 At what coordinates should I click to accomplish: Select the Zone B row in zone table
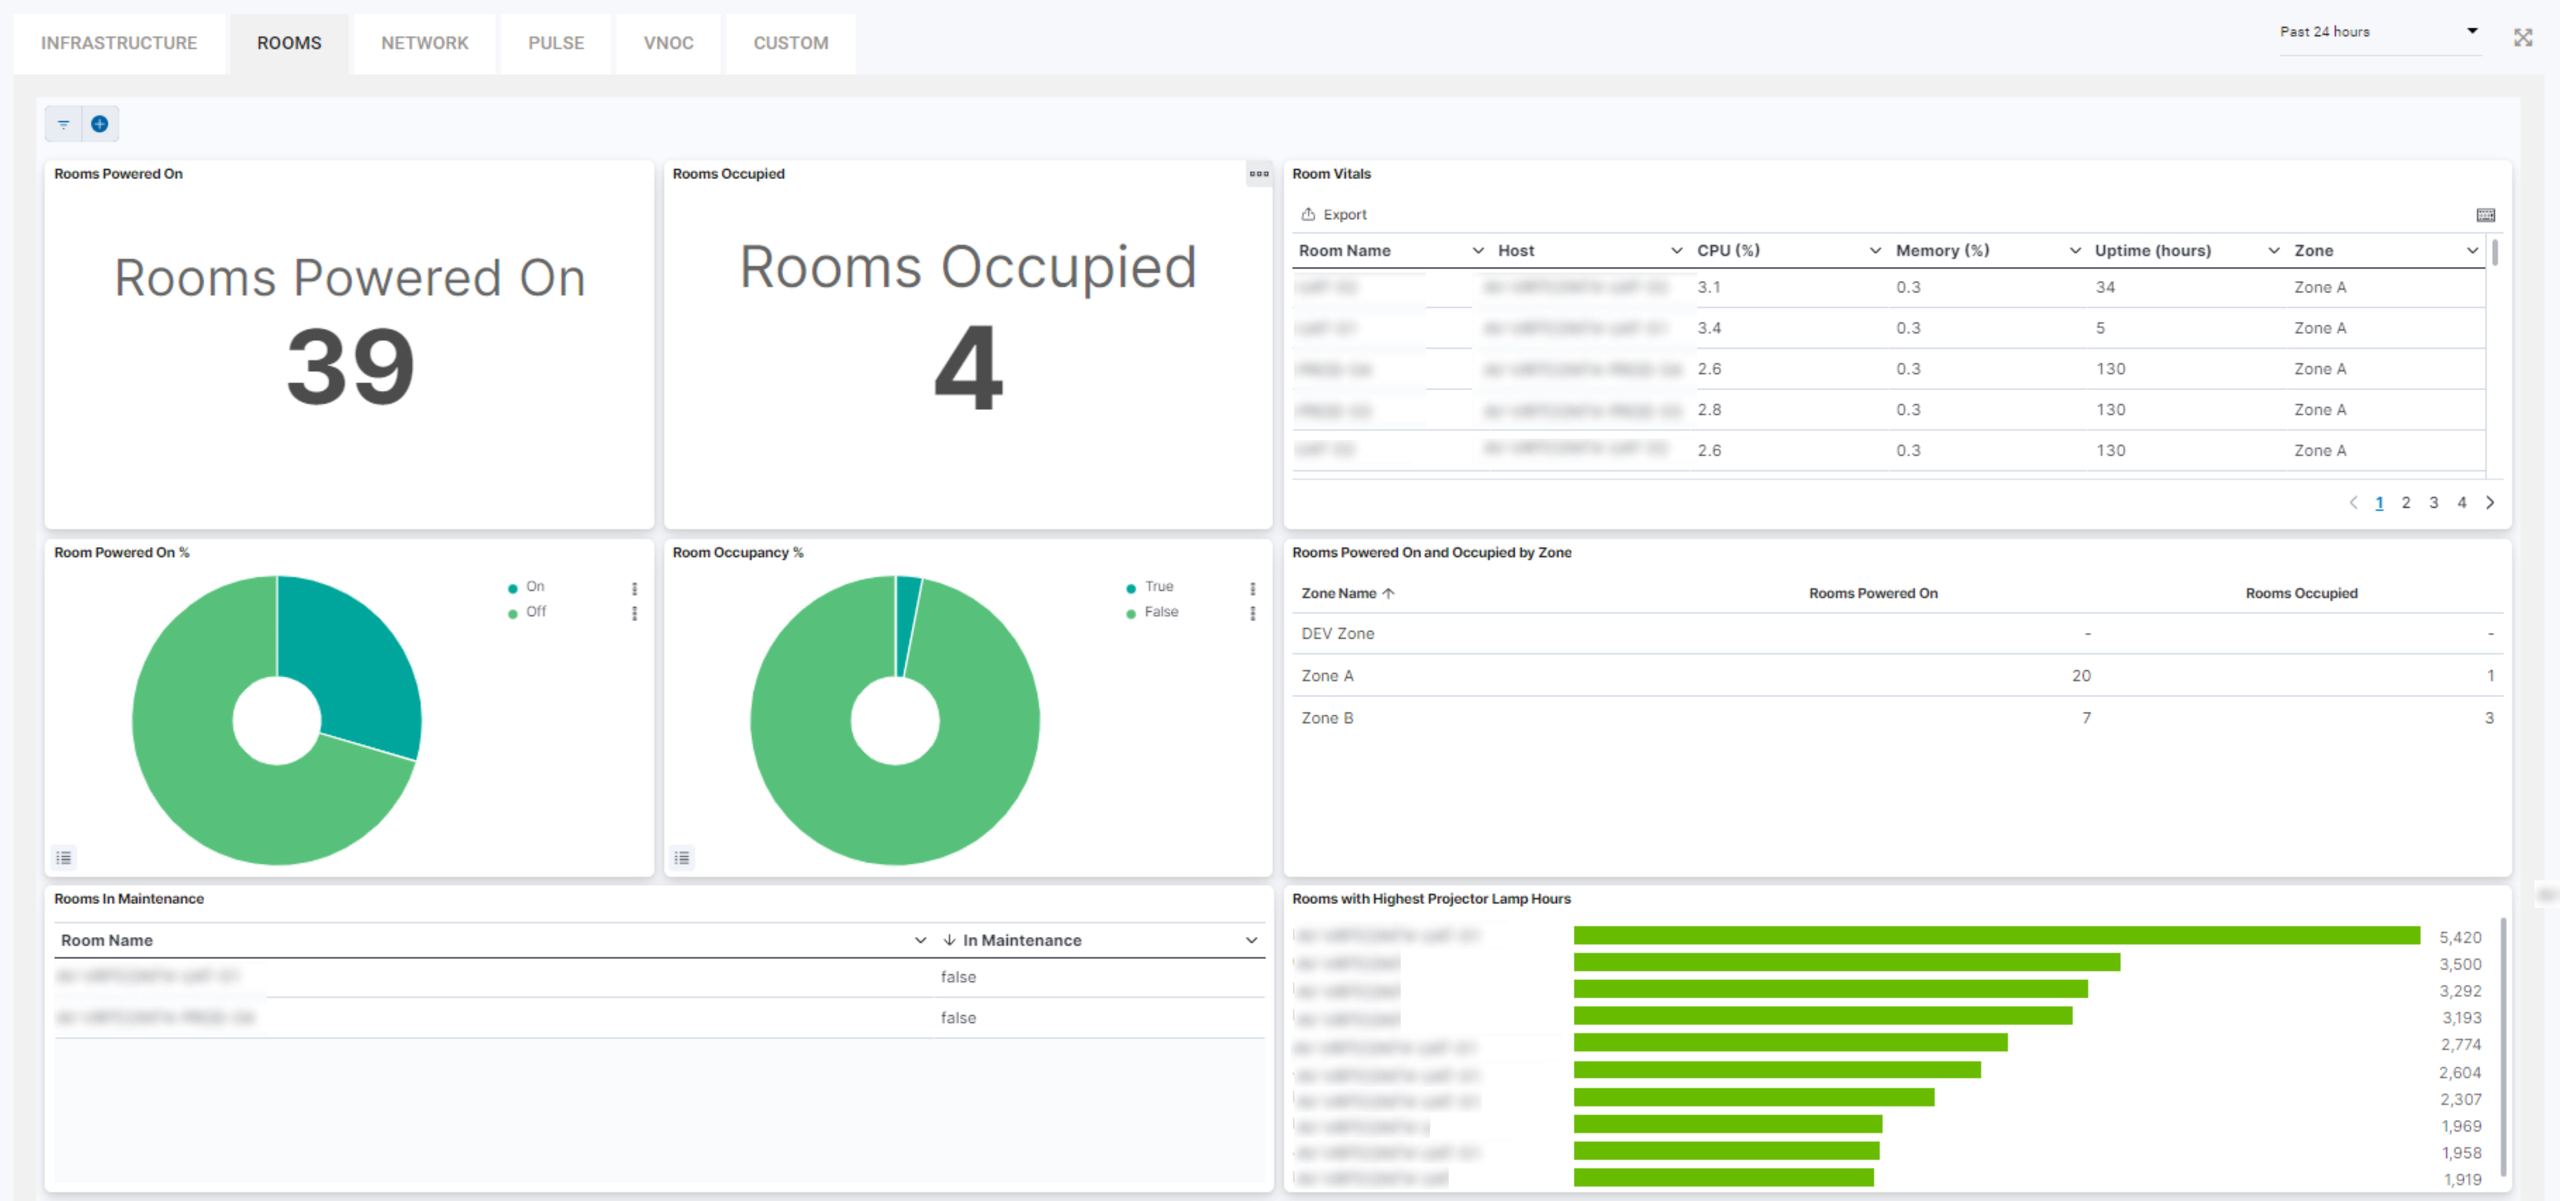[x=1897, y=717]
